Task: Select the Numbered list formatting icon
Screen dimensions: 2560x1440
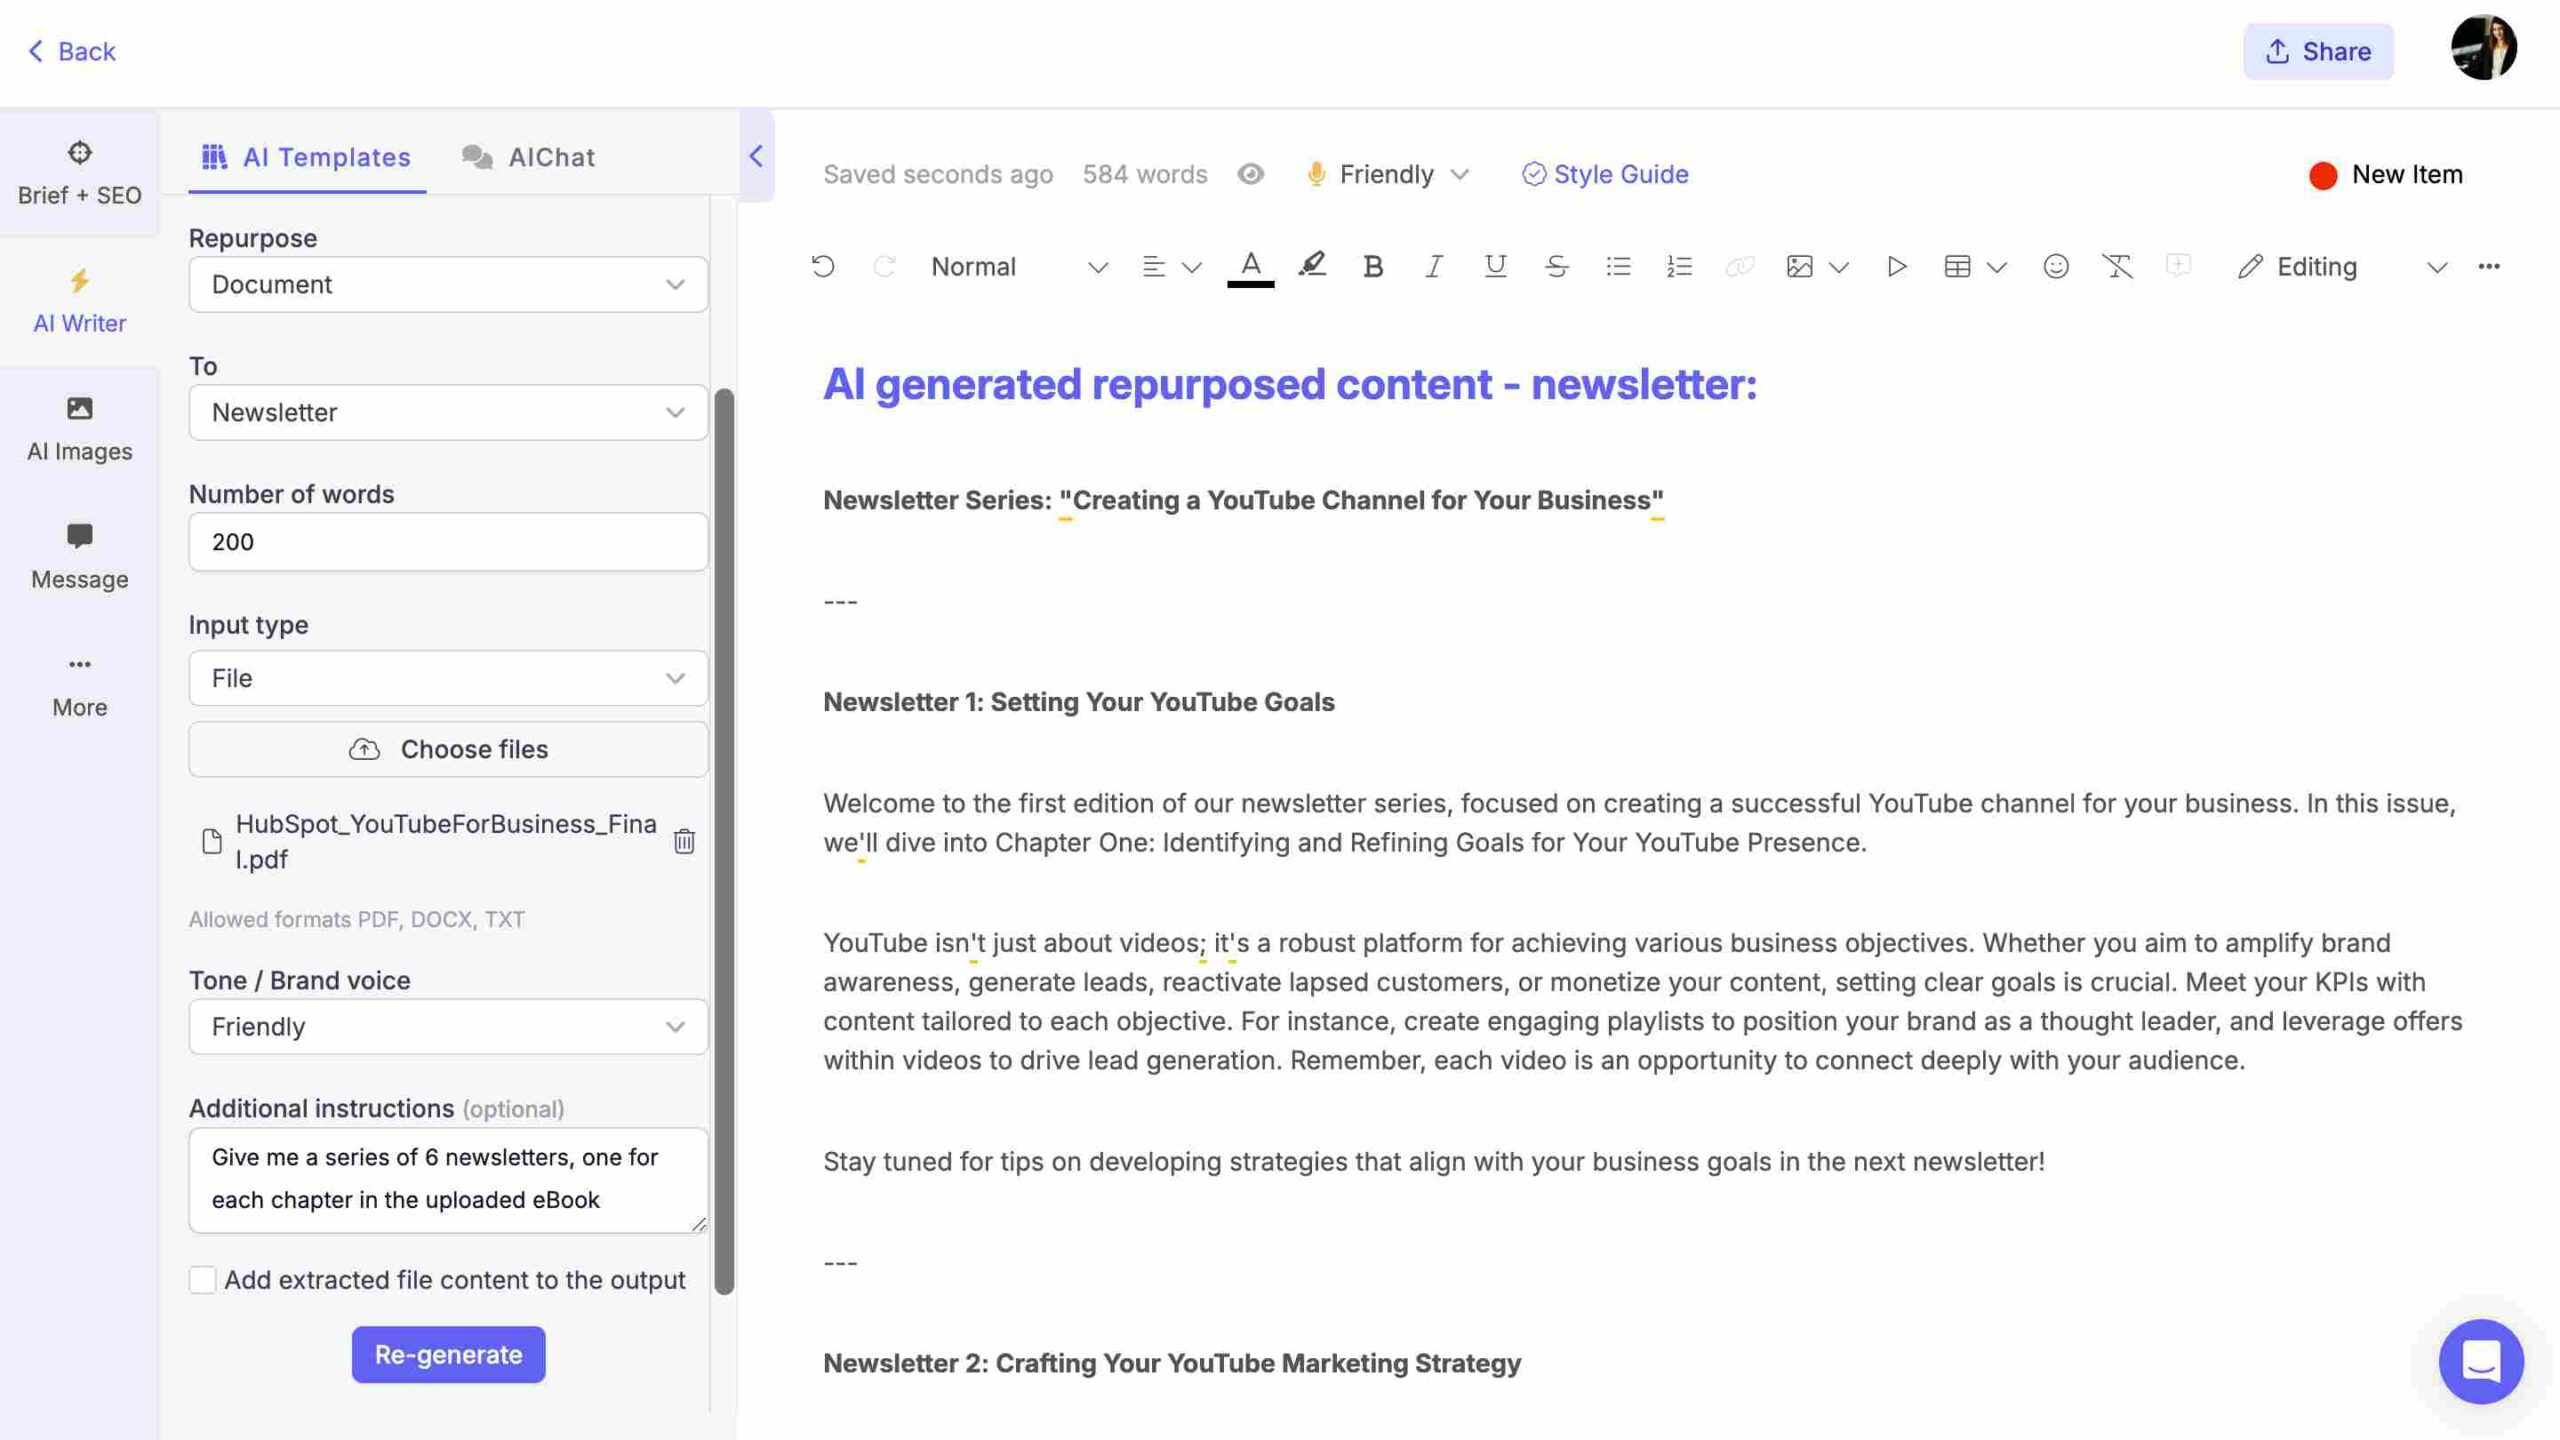Action: click(x=1677, y=267)
